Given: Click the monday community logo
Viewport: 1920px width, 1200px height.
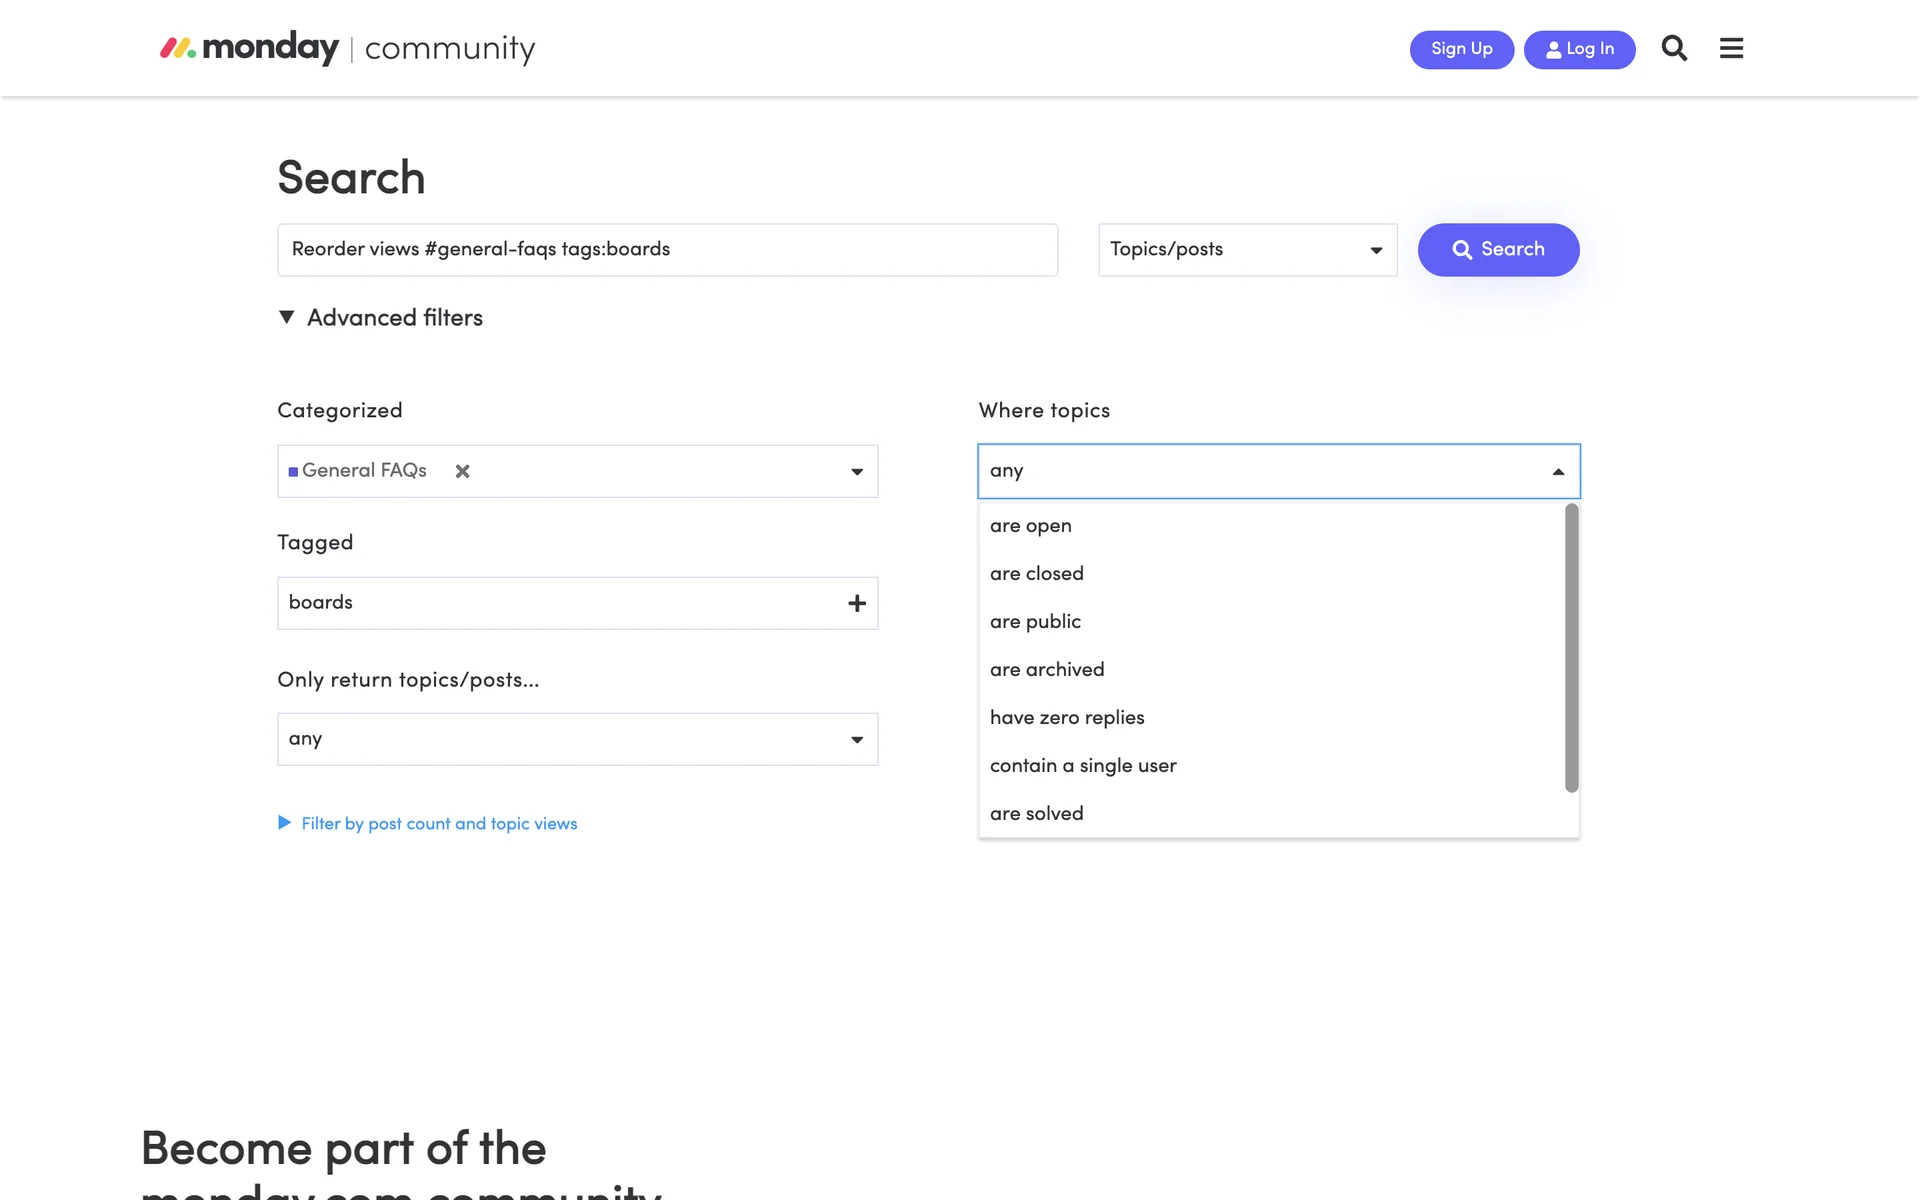Looking at the screenshot, I should coord(347,48).
